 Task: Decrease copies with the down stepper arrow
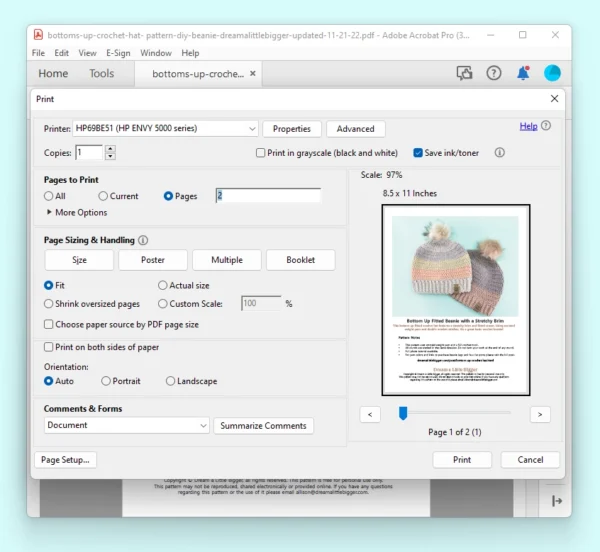pos(110,156)
